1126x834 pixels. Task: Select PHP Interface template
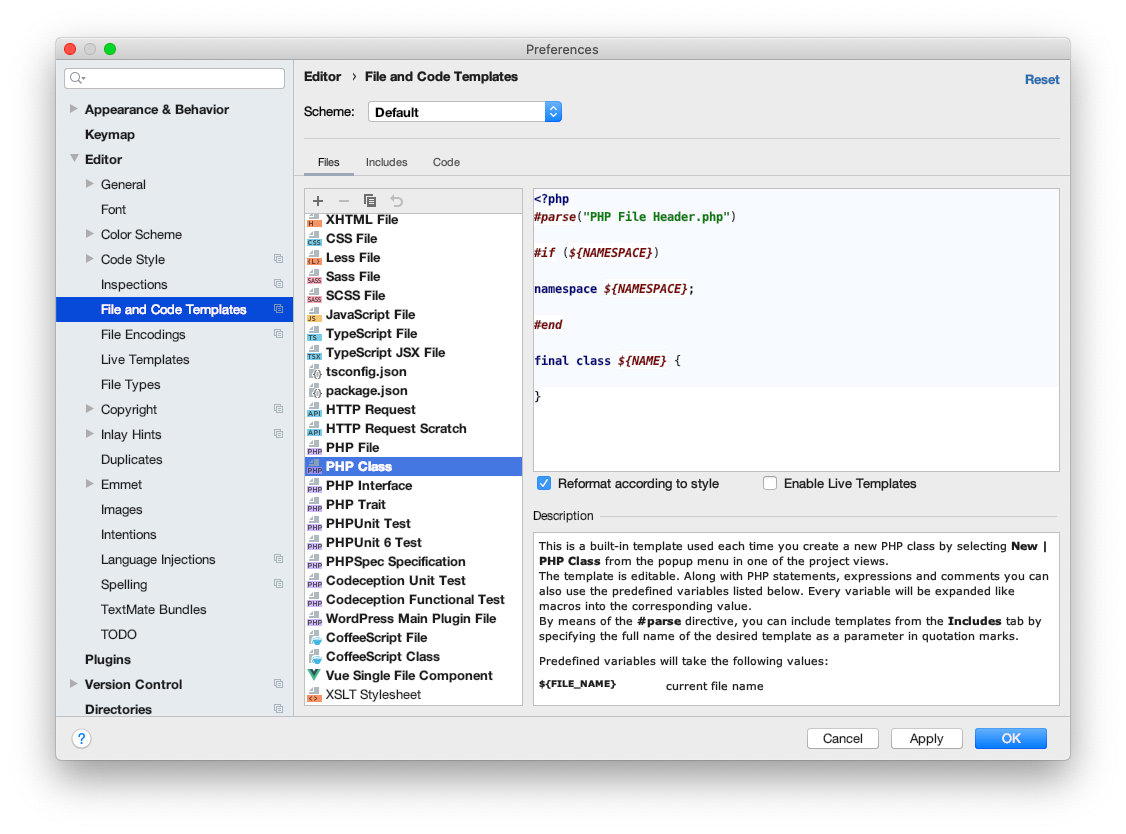(368, 486)
